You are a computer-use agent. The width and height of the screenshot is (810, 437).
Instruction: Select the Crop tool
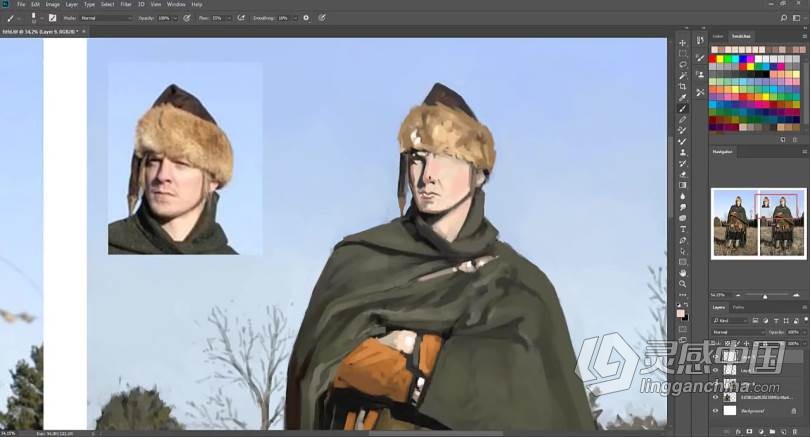coord(682,86)
